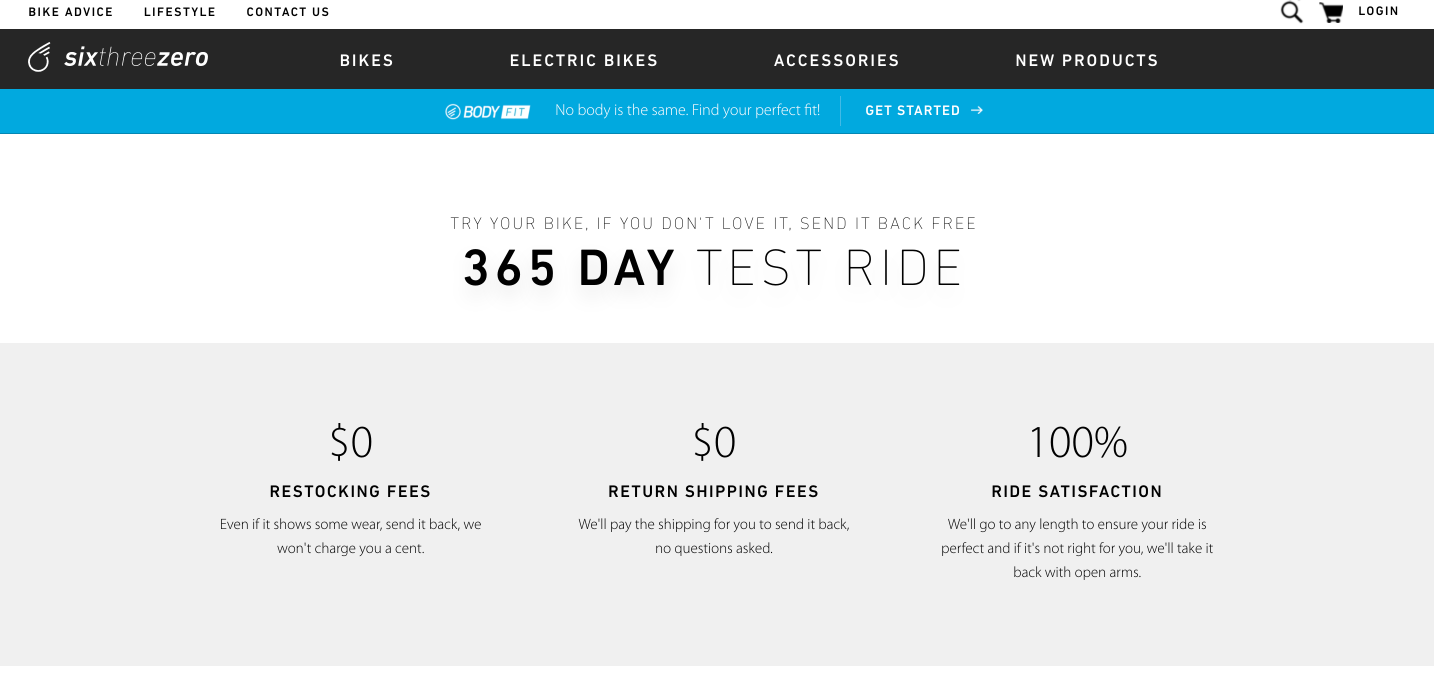The image size is (1434, 697).
Task: Click the 100% figure
Action: 1077,442
